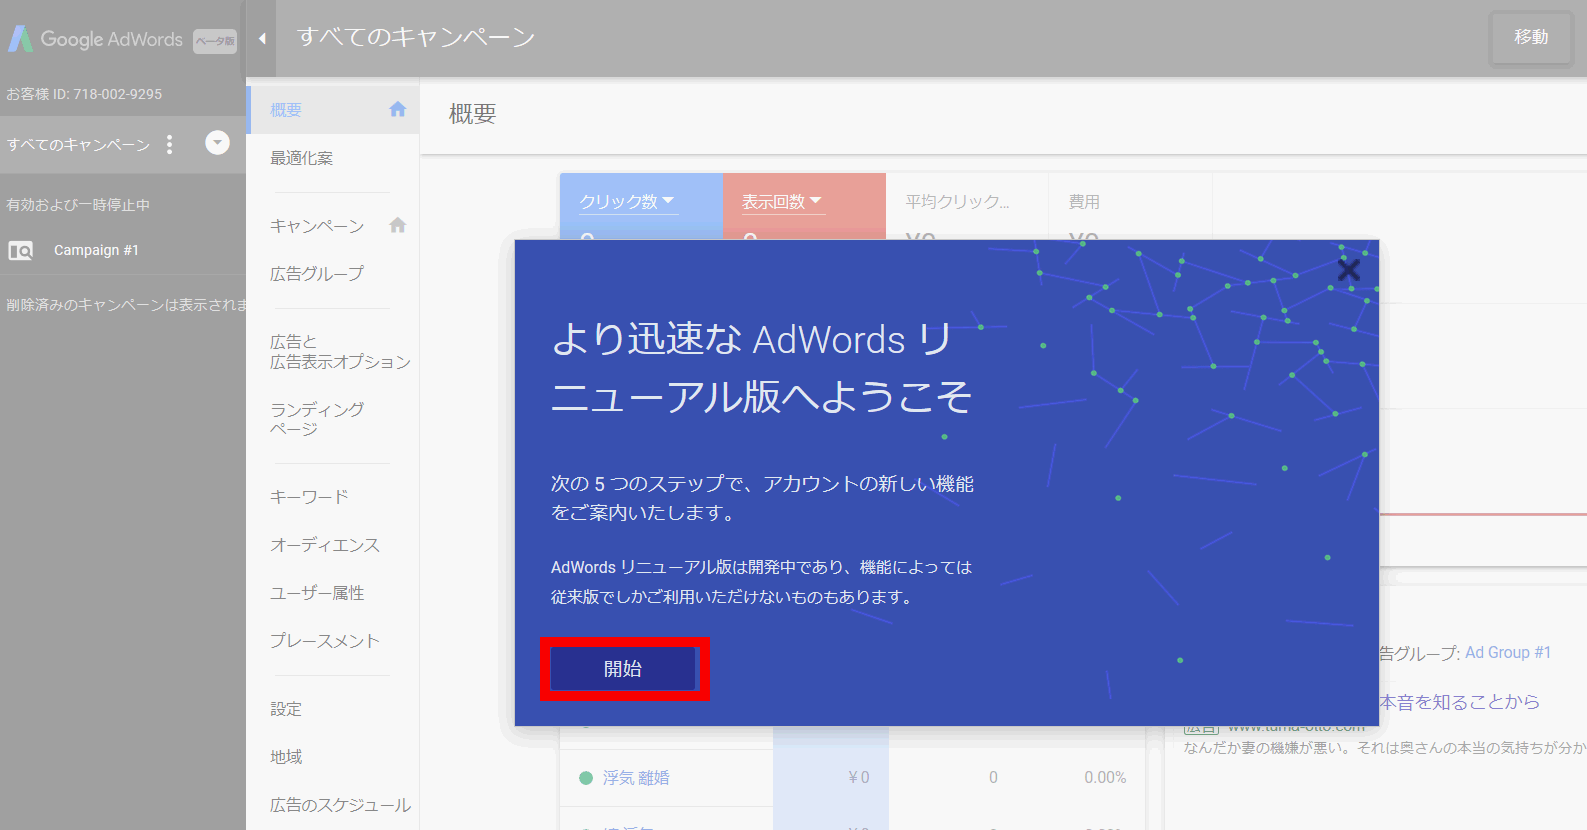Click the Google AdWords logo
Screen dimensions: 1587x830
point(96,39)
